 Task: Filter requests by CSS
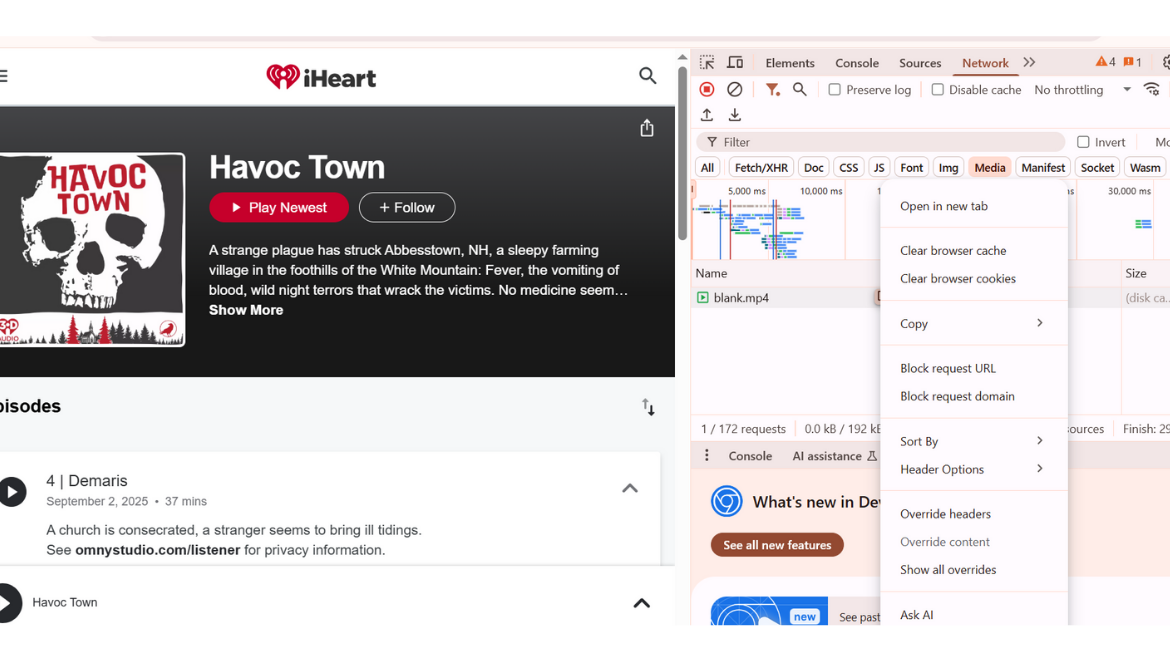point(848,168)
